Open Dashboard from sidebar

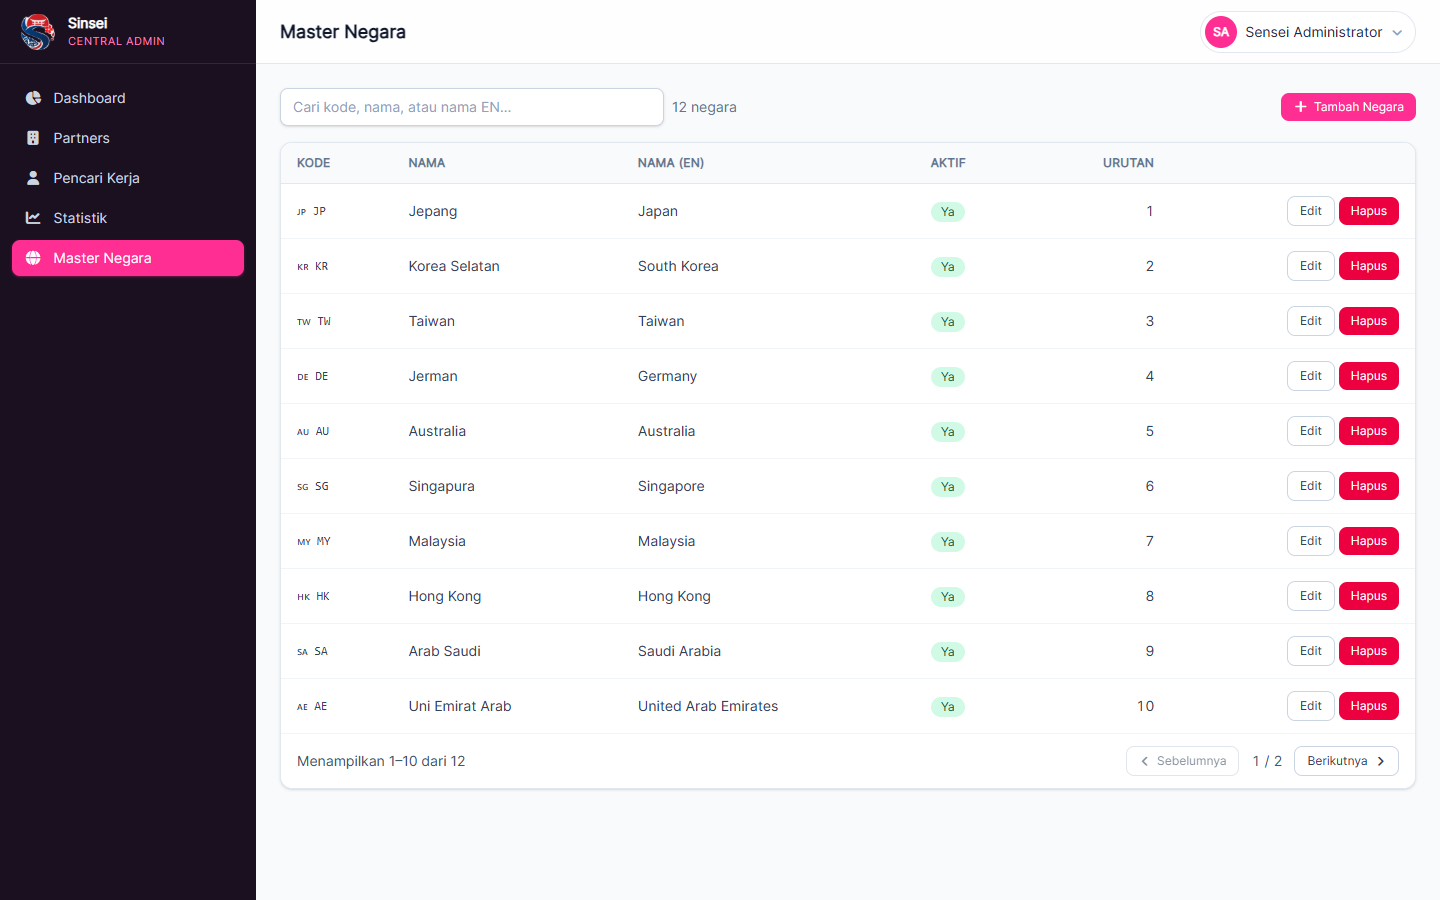[x=128, y=98]
